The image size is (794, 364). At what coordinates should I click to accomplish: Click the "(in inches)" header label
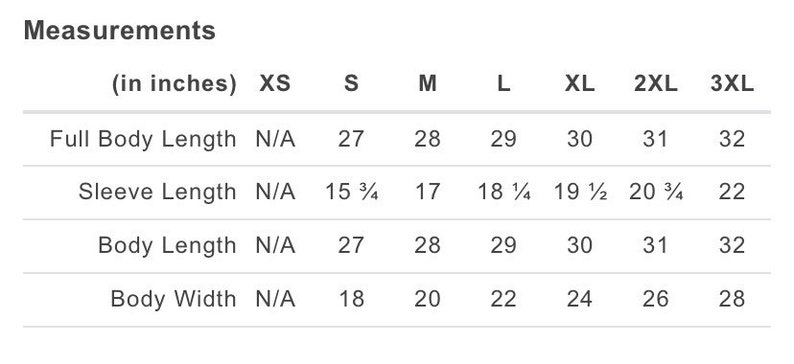(174, 84)
